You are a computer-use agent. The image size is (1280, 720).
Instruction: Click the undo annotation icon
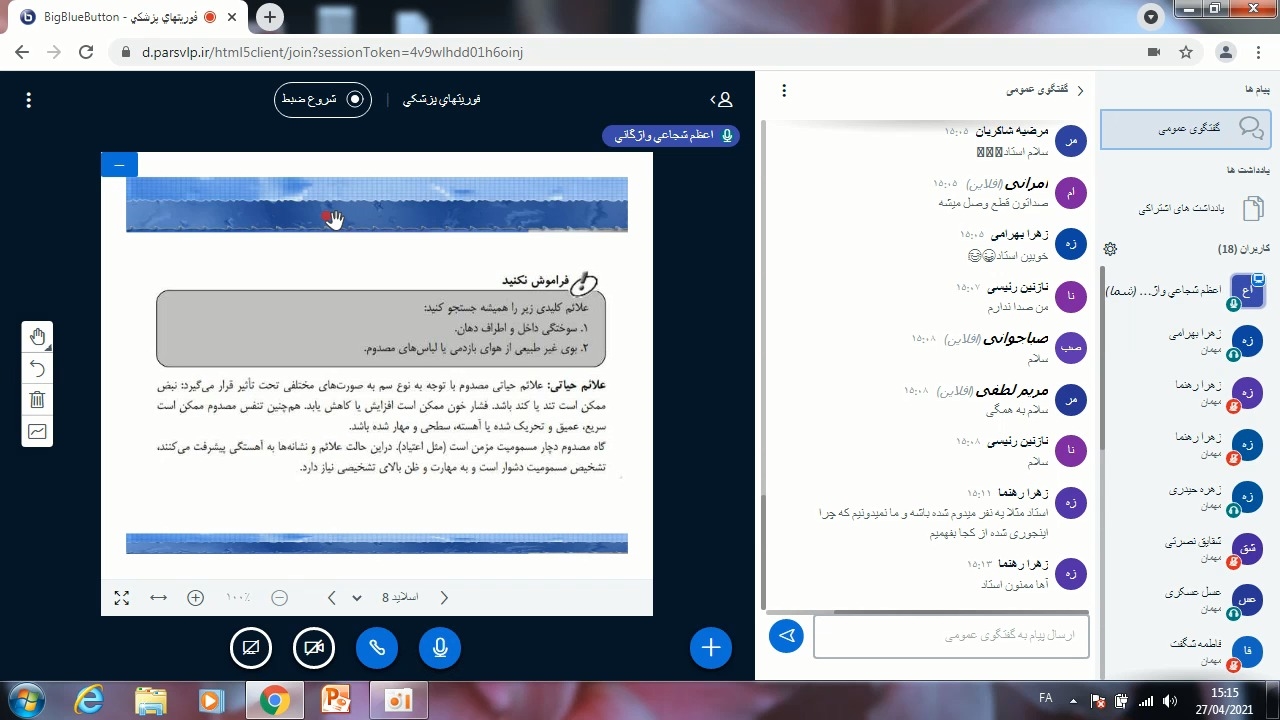point(37,368)
